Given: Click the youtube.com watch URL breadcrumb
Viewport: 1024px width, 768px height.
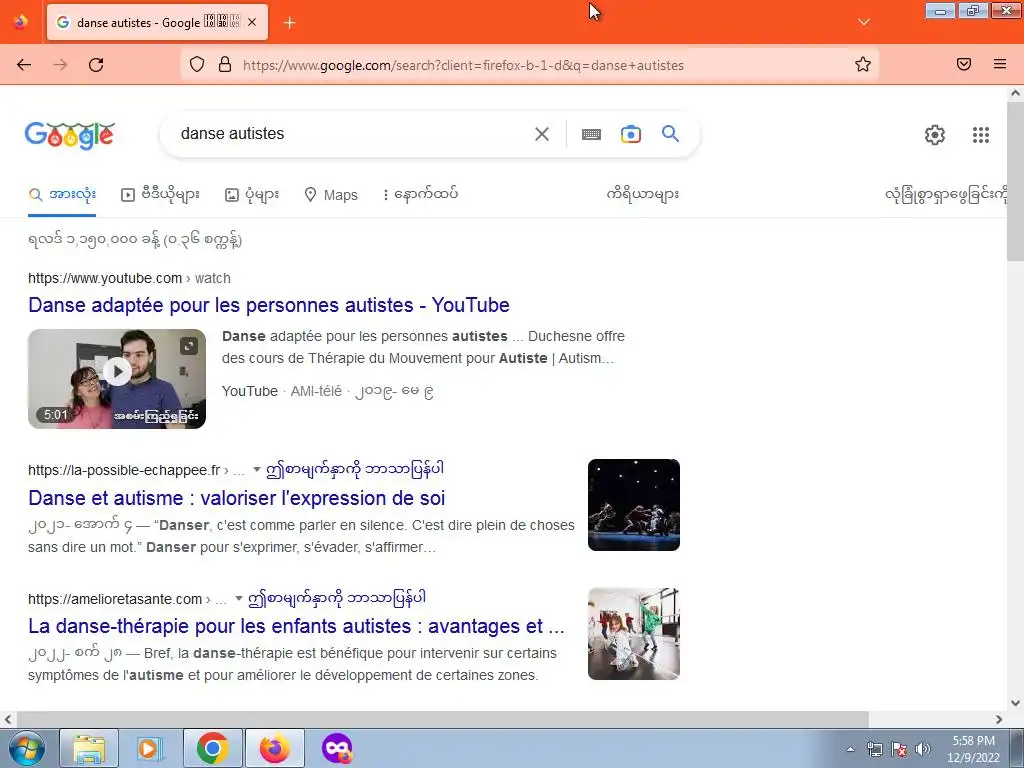Looking at the screenshot, I should click(x=129, y=278).
